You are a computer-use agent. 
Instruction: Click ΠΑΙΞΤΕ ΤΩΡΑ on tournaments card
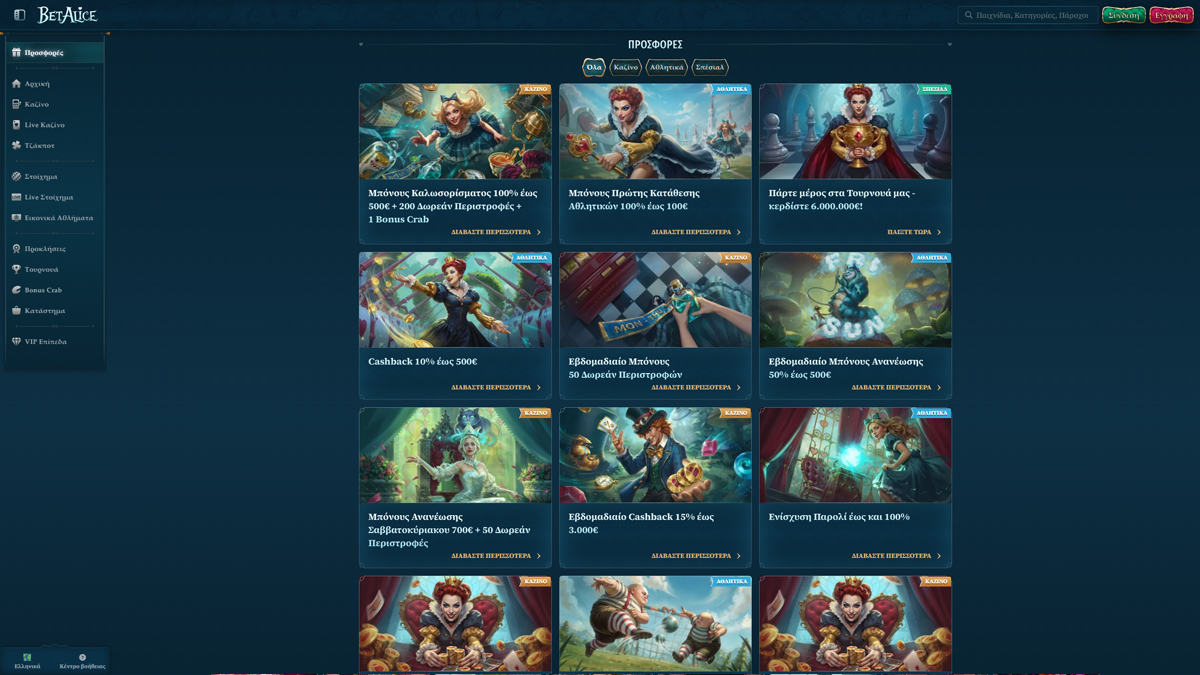pos(913,232)
